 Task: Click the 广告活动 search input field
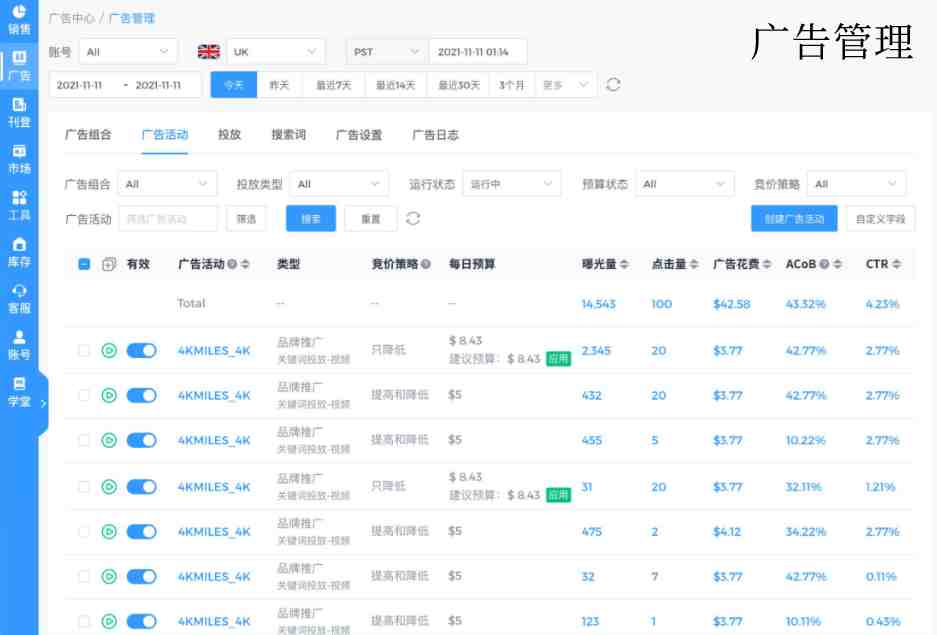[167, 218]
